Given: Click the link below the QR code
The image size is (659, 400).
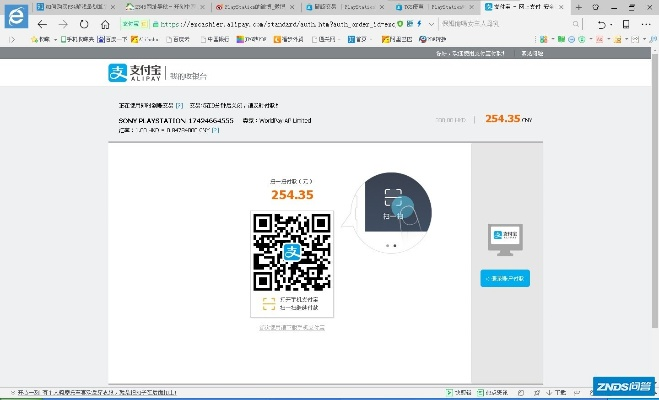Looking at the screenshot, I should point(291,327).
